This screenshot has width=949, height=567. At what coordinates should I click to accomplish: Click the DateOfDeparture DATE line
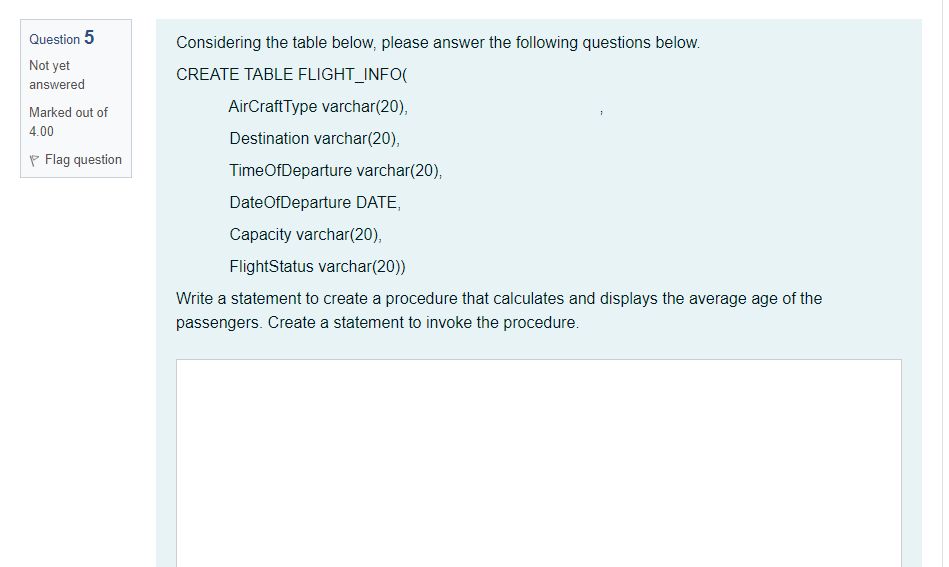pyautogui.click(x=315, y=203)
